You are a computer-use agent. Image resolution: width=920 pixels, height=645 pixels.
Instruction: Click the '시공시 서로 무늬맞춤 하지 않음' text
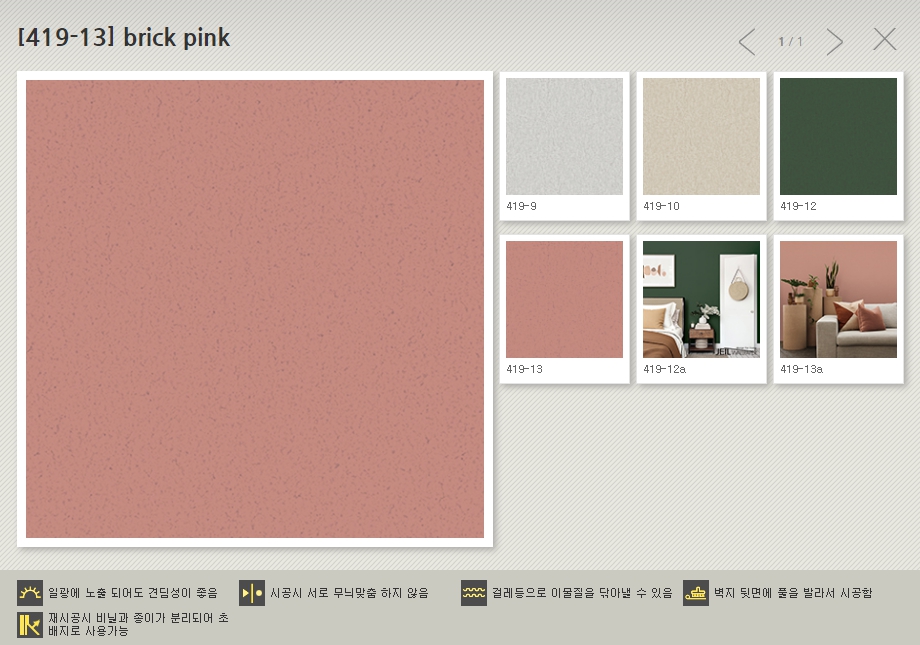tap(349, 593)
